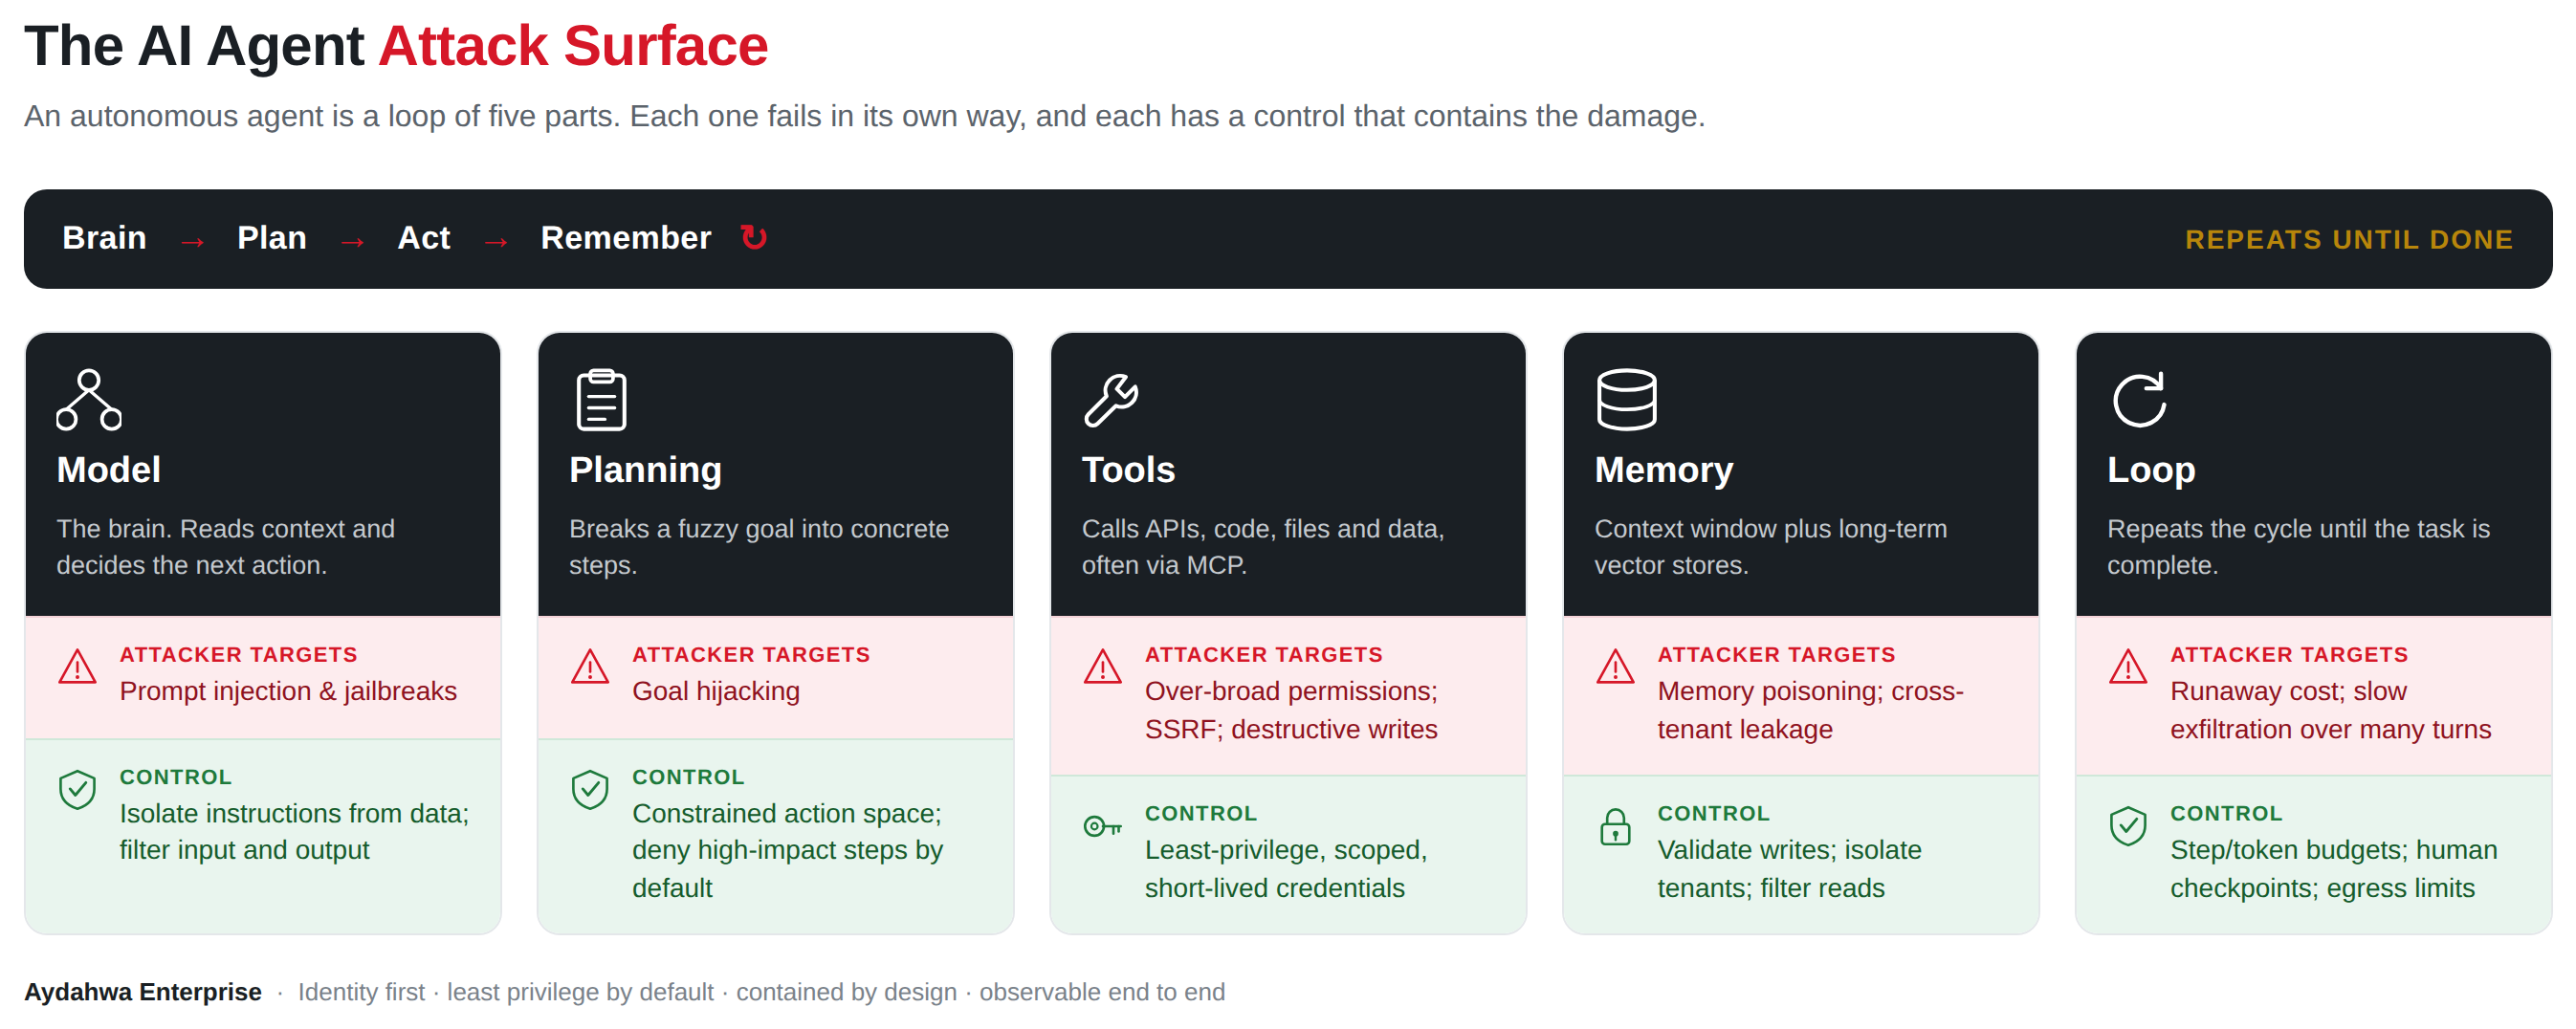This screenshot has height=1029, width=2576.
Task: Click the warning triangle in Loop card
Action: [x=2128, y=667]
